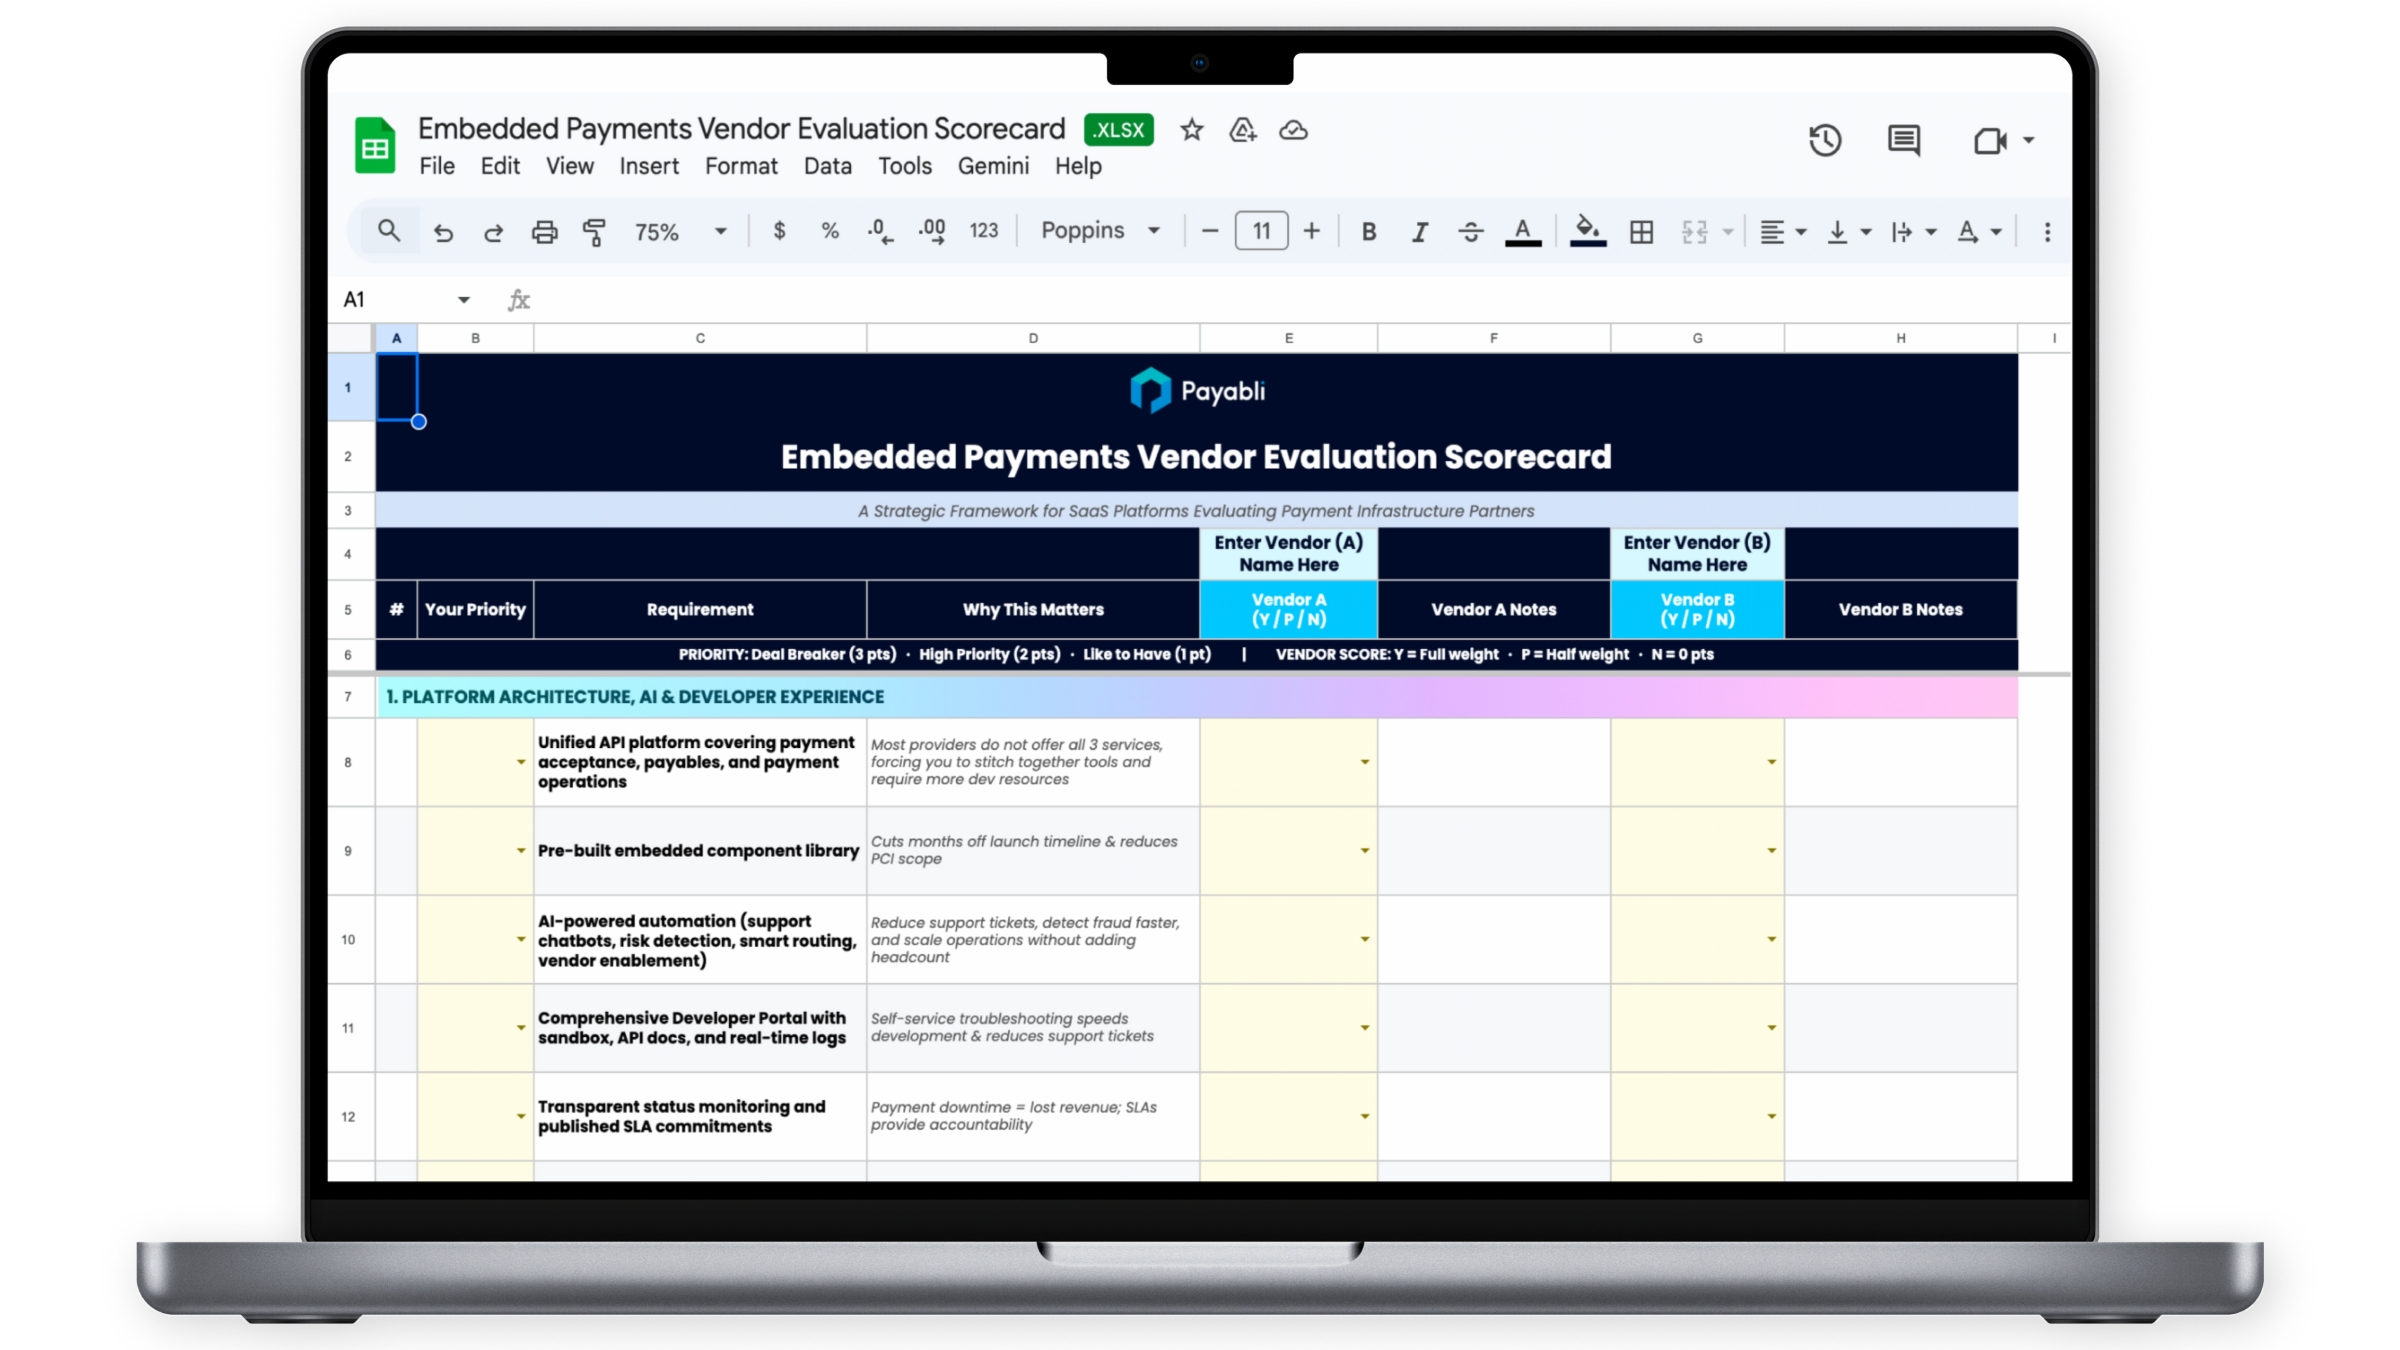The width and height of the screenshot is (2400, 1350).
Task: Open version history clock icon
Action: [1825, 140]
